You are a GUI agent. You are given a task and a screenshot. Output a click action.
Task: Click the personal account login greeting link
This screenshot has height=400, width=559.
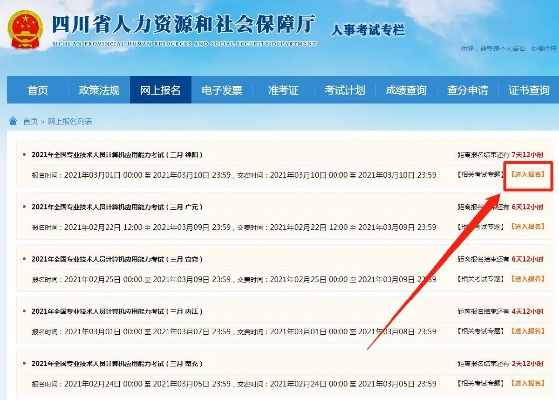[x=492, y=48]
